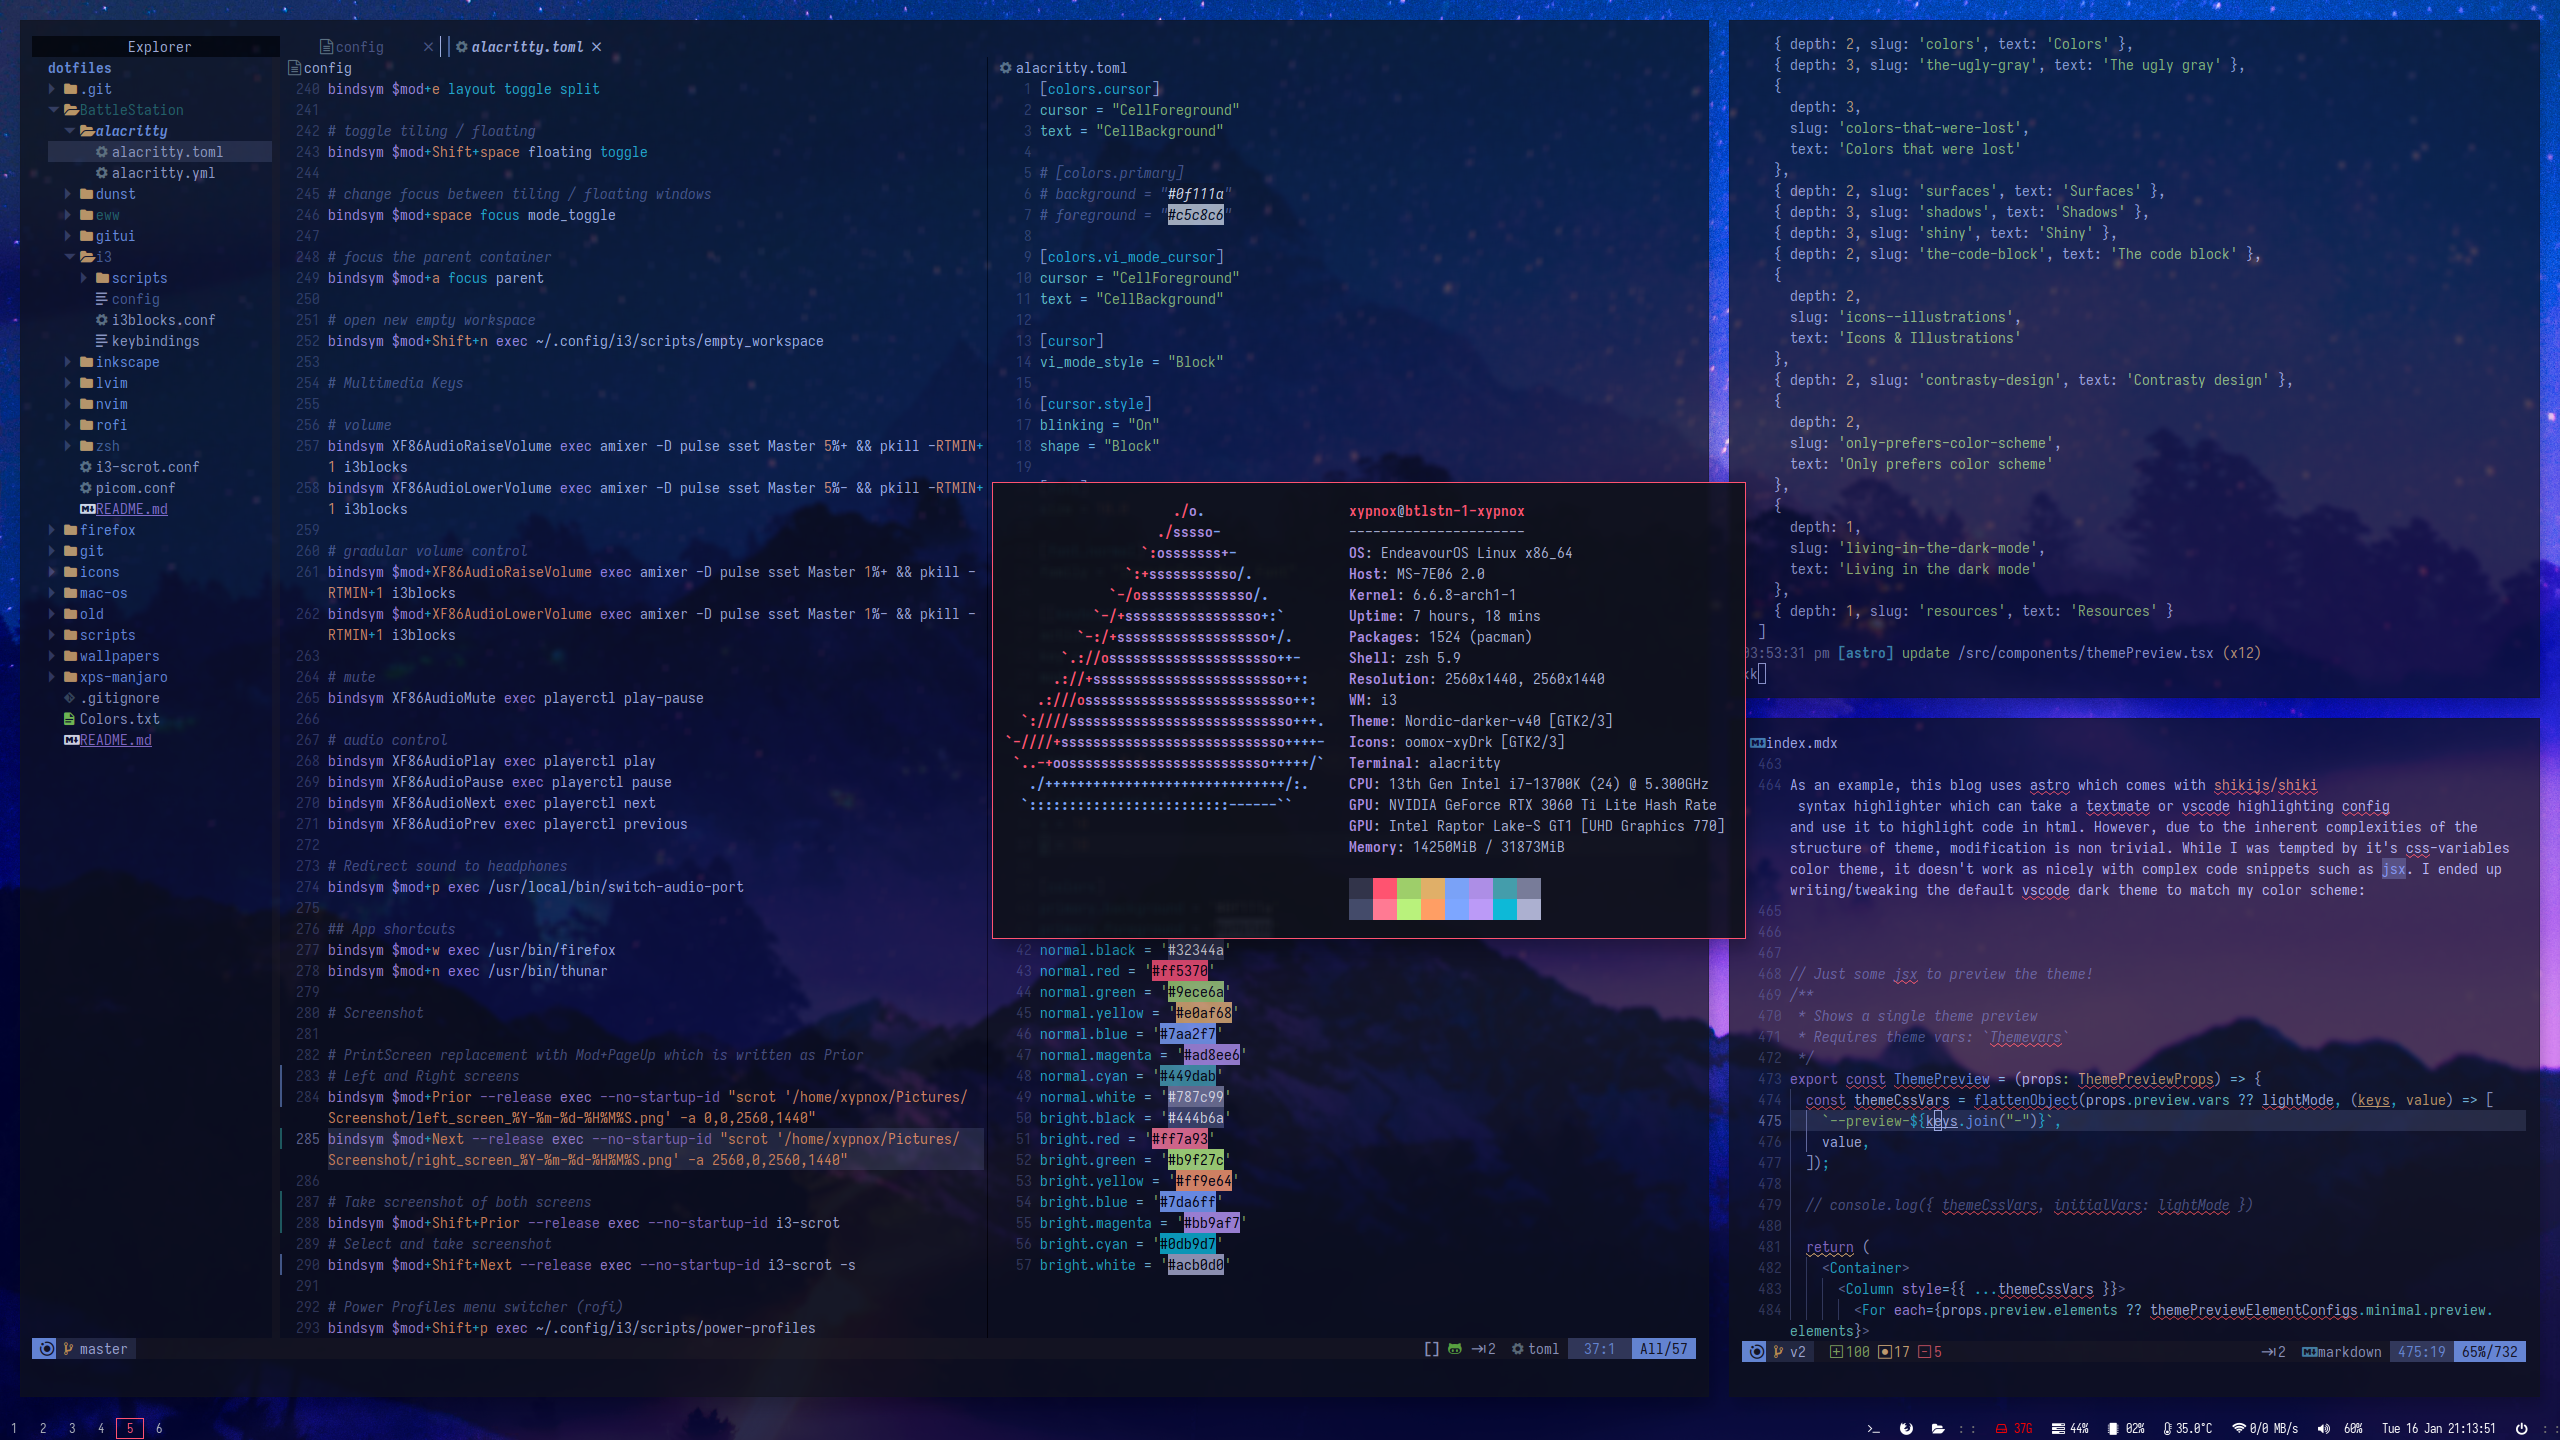Expand the dunst folder

click(x=114, y=194)
